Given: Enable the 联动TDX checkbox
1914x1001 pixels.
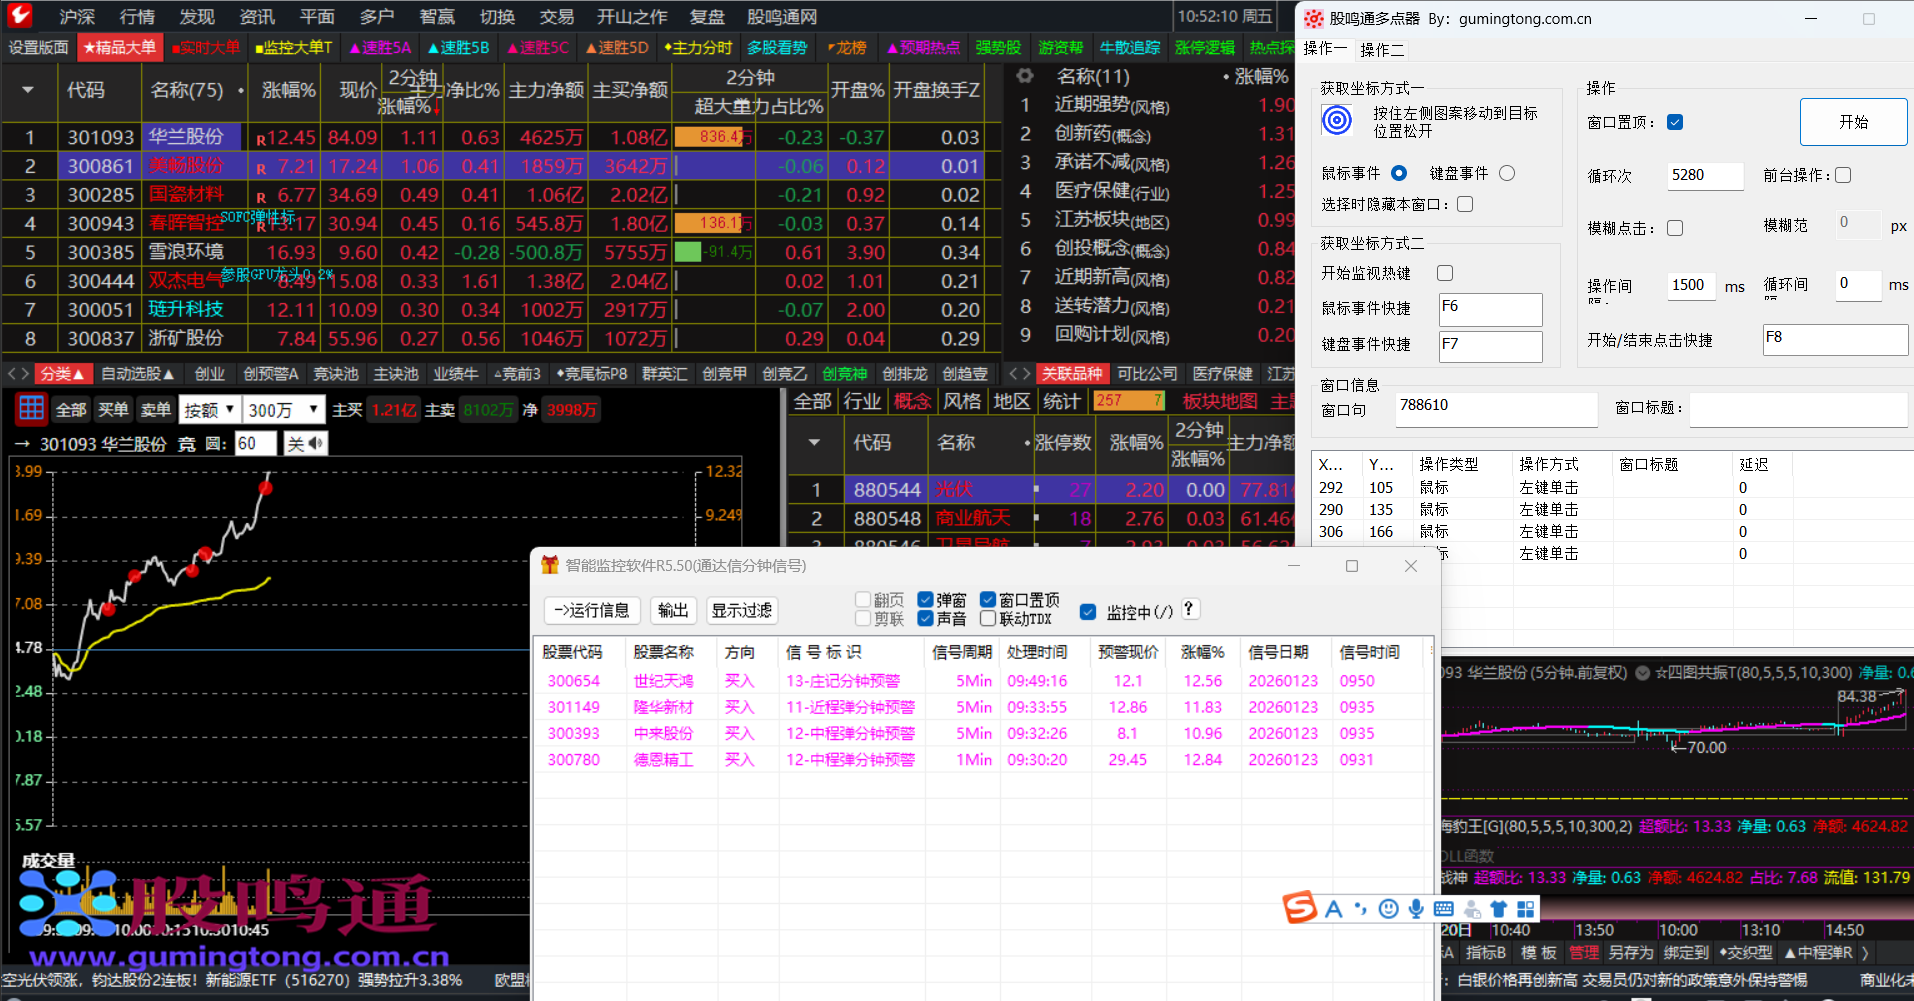Looking at the screenshot, I should click(990, 618).
